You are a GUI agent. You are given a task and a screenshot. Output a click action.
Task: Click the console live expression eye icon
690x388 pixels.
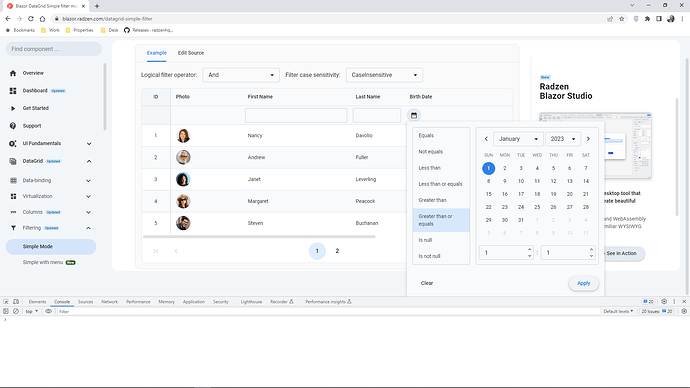pyautogui.click(x=48, y=311)
